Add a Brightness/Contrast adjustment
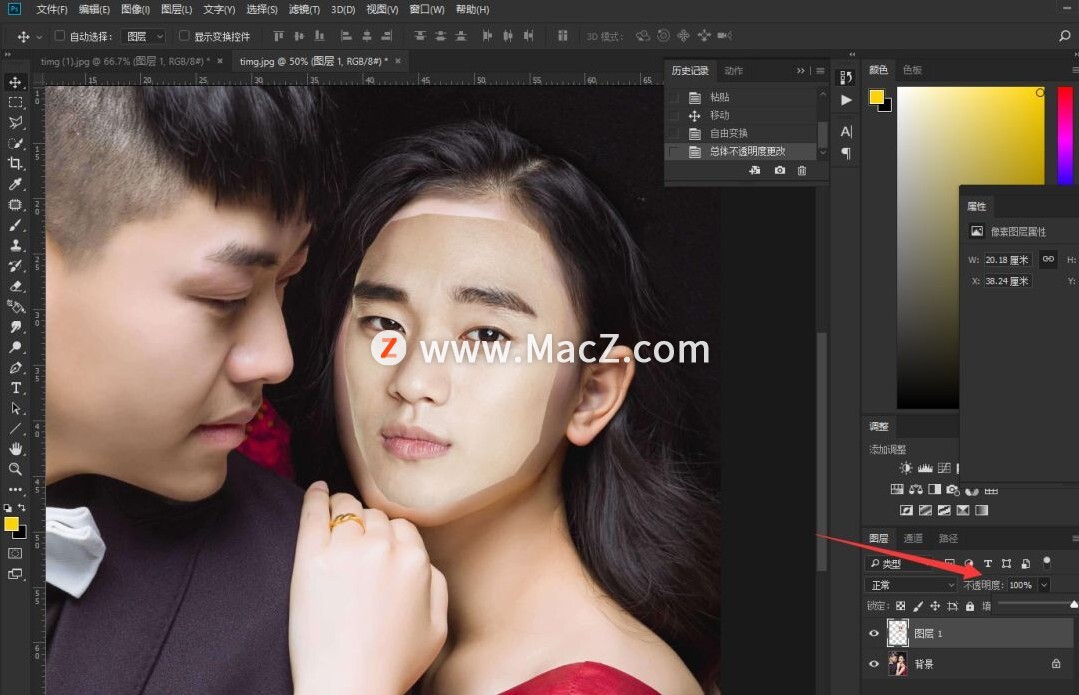This screenshot has height=695, width=1079. coord(906,468)
